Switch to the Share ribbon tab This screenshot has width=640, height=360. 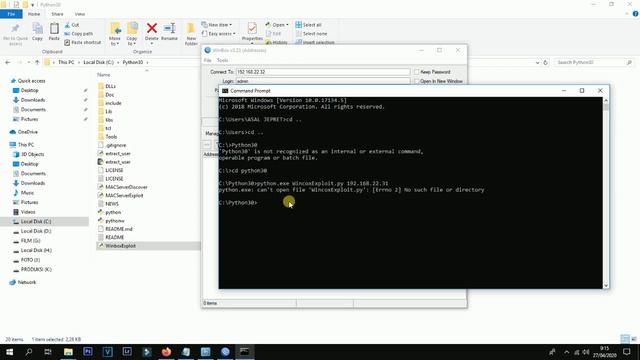pos(57,14)
